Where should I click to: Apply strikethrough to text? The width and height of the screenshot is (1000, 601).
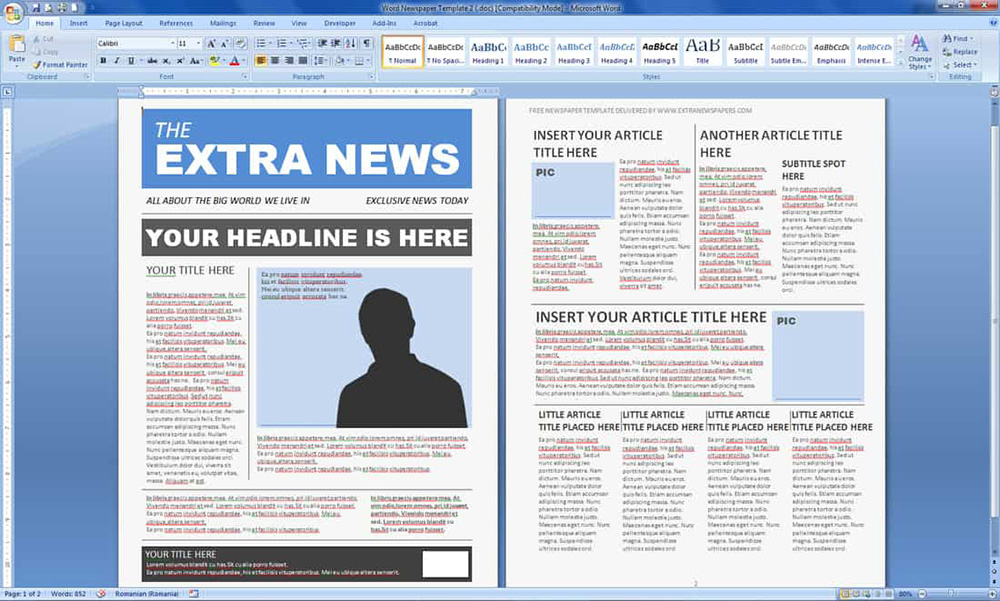pyautogui.click(x=152, y=61)
